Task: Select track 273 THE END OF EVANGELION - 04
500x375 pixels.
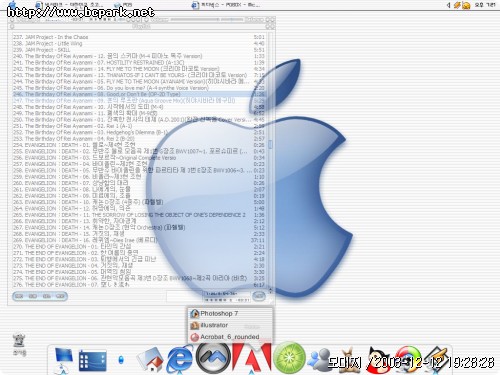Action: tap(139, 266)
